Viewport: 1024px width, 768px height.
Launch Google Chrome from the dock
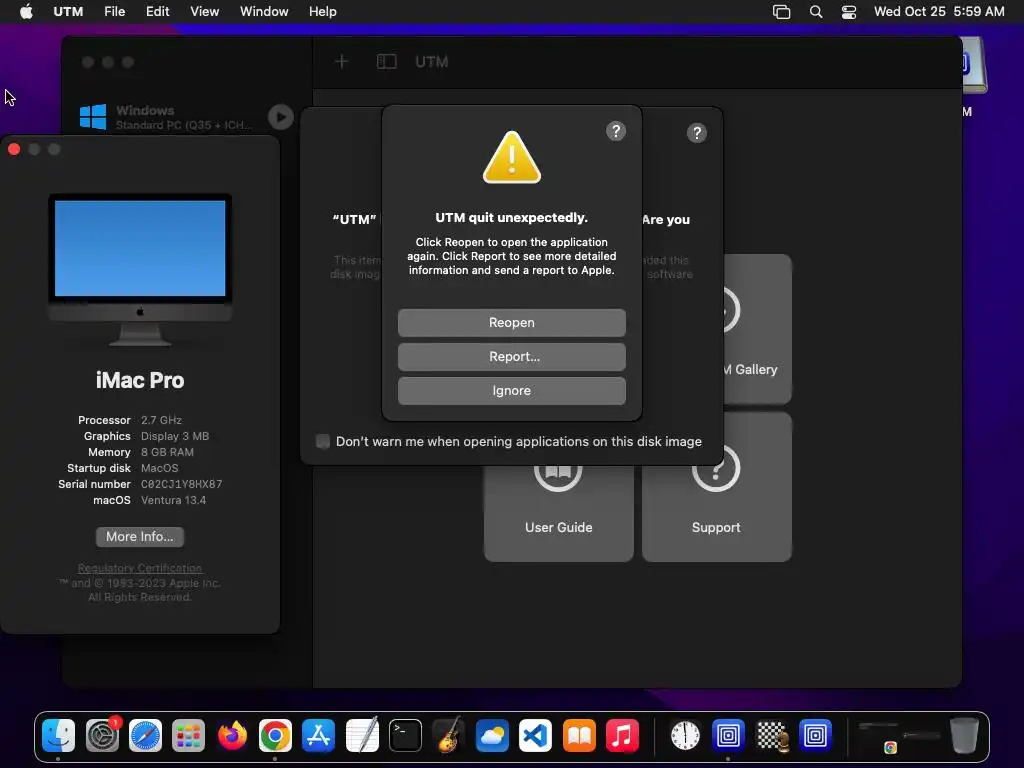(275, 736)
